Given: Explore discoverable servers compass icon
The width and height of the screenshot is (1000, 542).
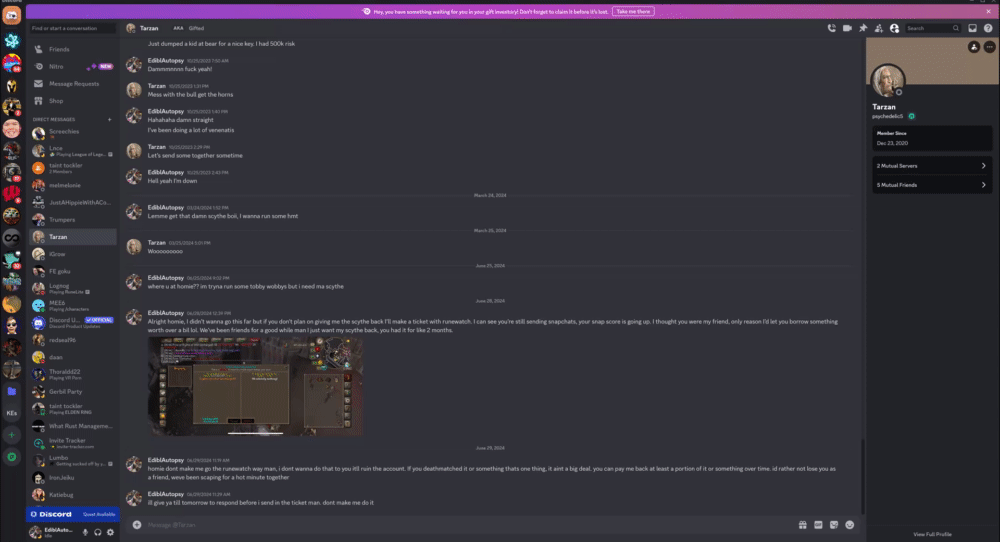Looking at the screenshot, I should 11,457.
